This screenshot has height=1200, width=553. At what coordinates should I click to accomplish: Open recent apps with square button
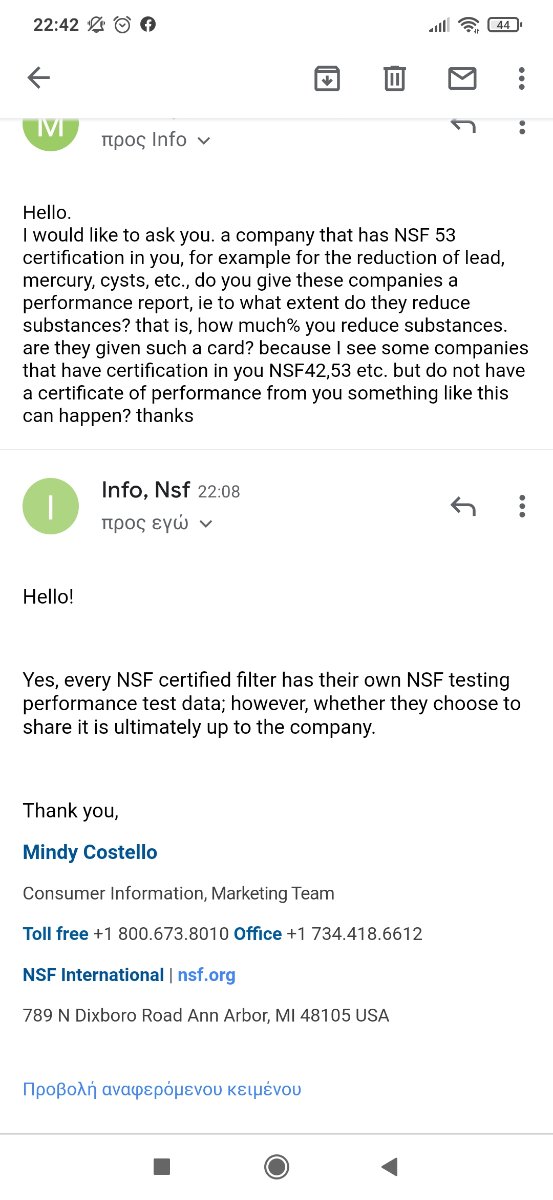[x=162, y=1166]
